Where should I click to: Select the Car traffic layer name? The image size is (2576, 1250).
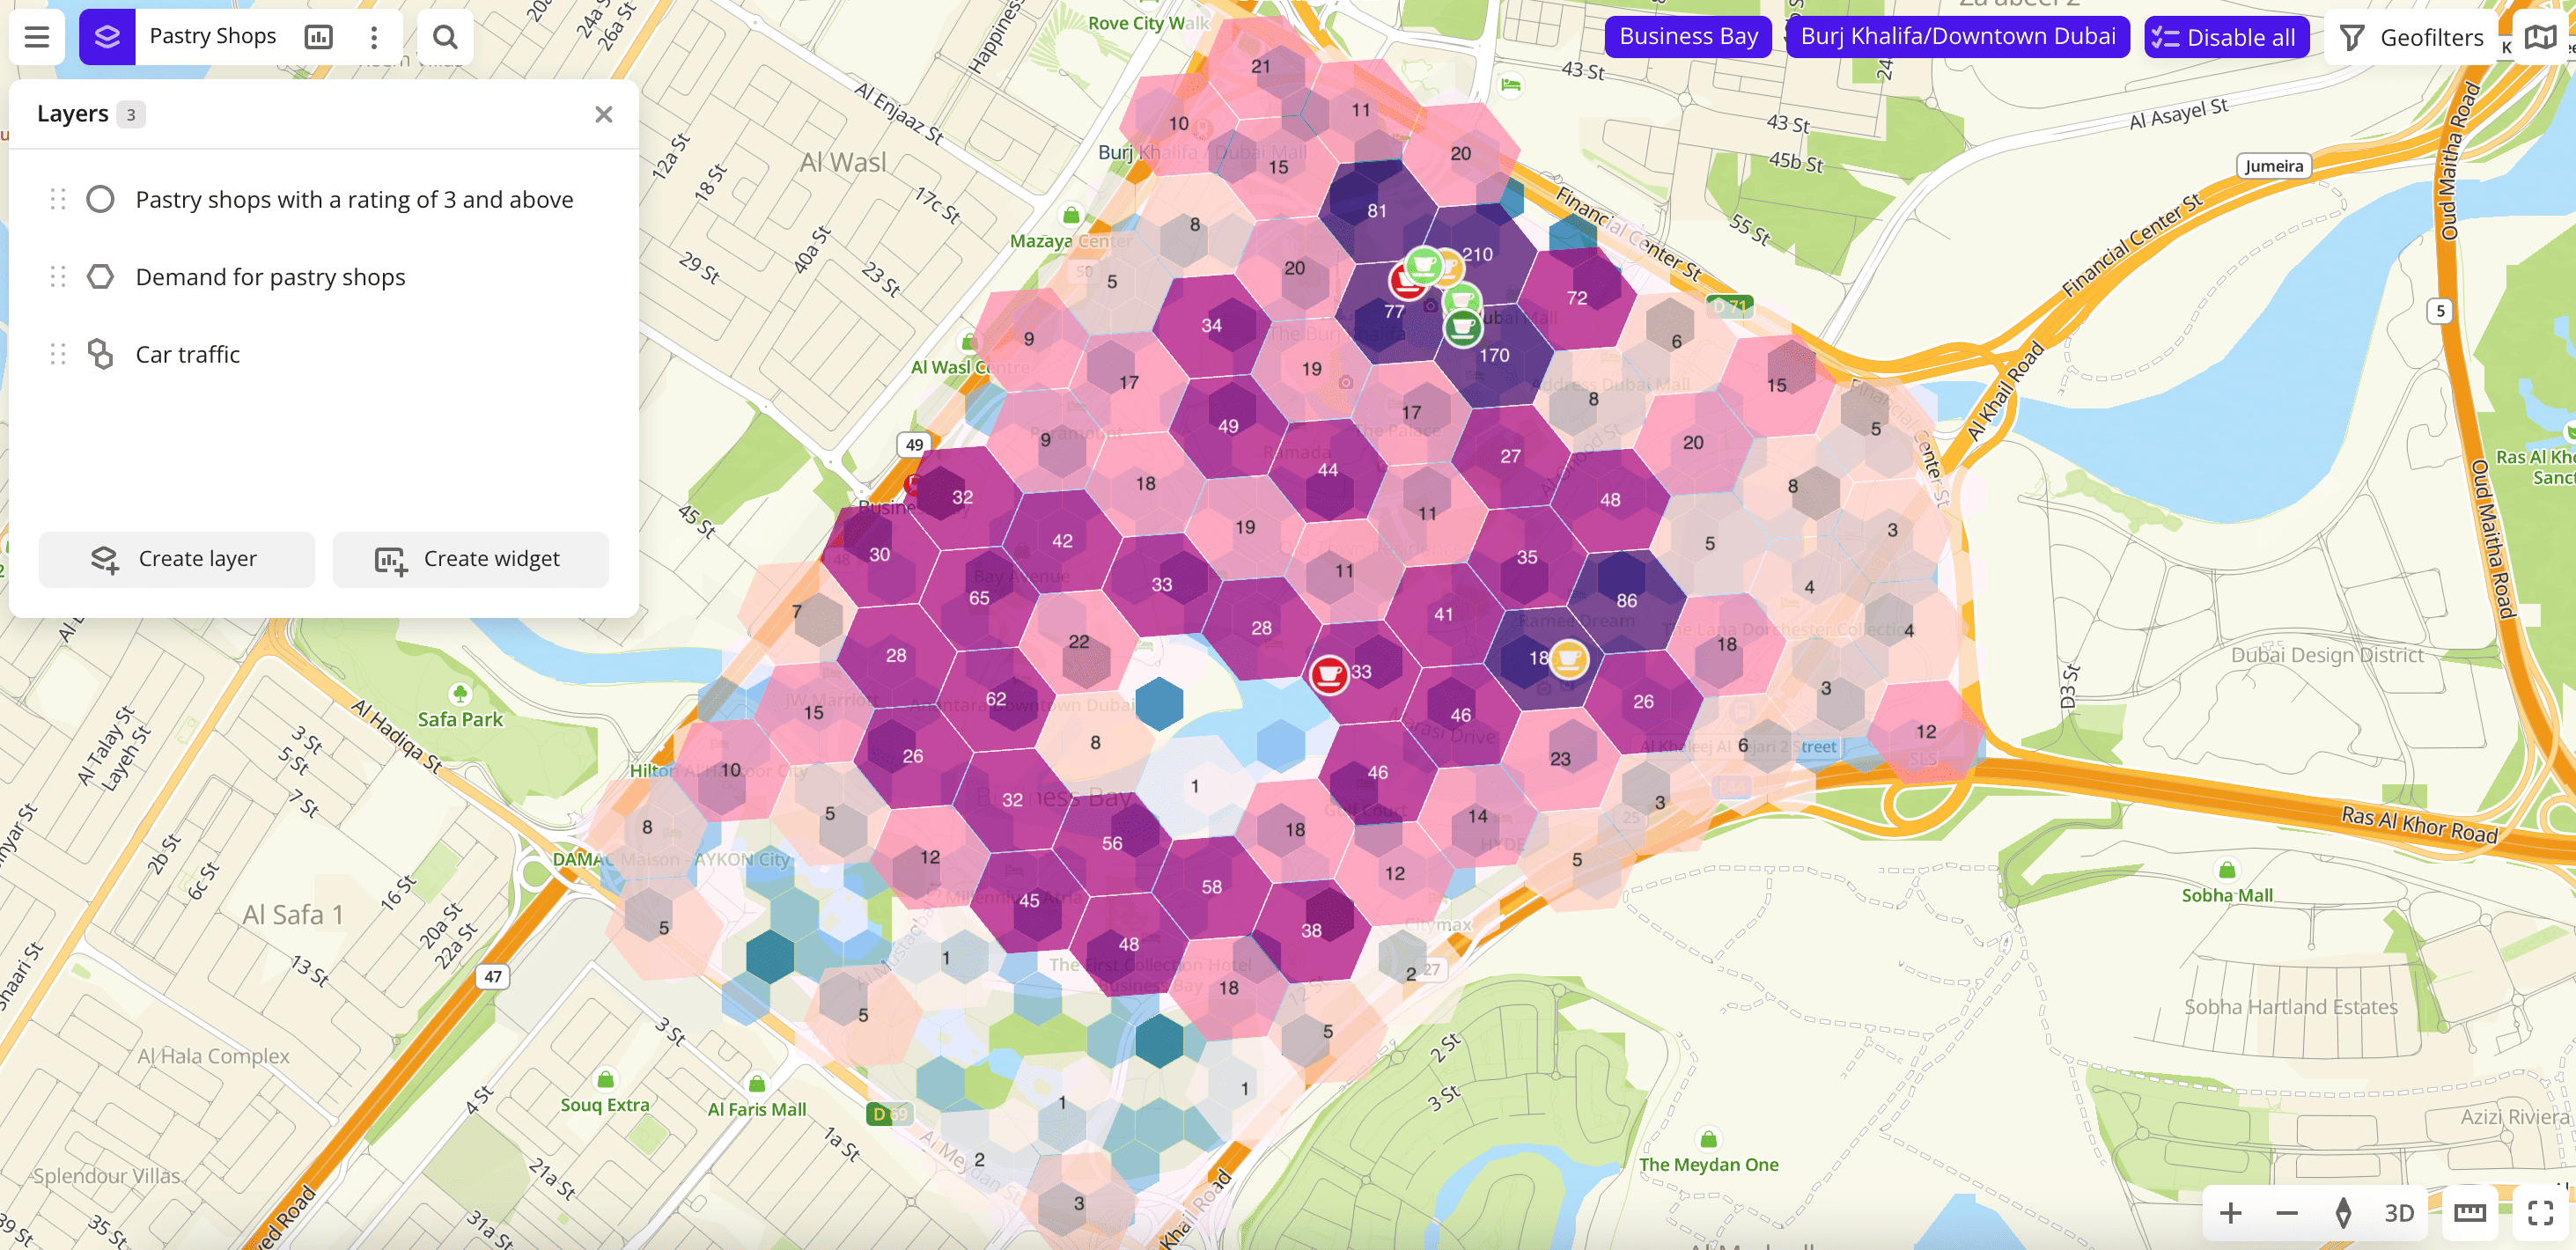[x=188, y=354]
